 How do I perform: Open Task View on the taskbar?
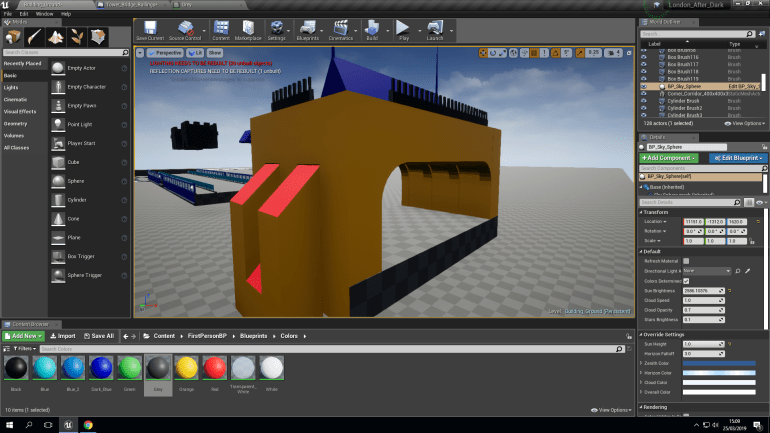pos(48,425)
